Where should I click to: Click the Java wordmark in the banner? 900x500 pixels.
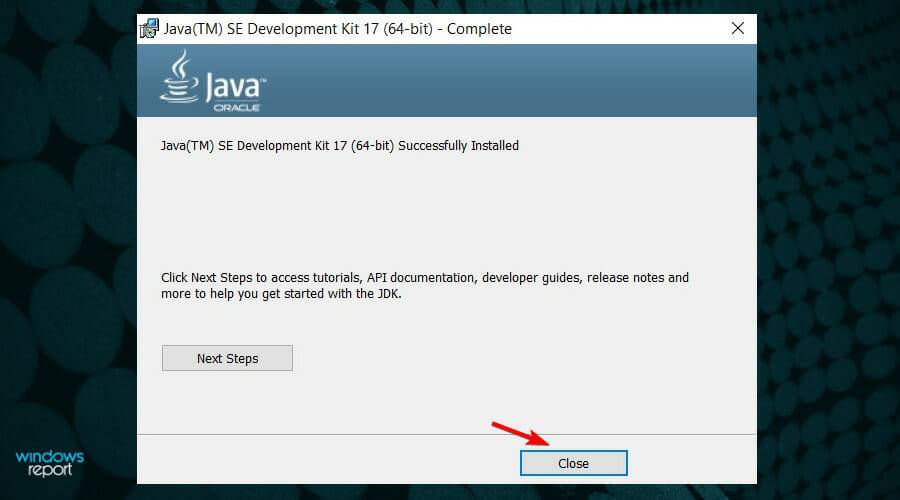click(235, 88)
